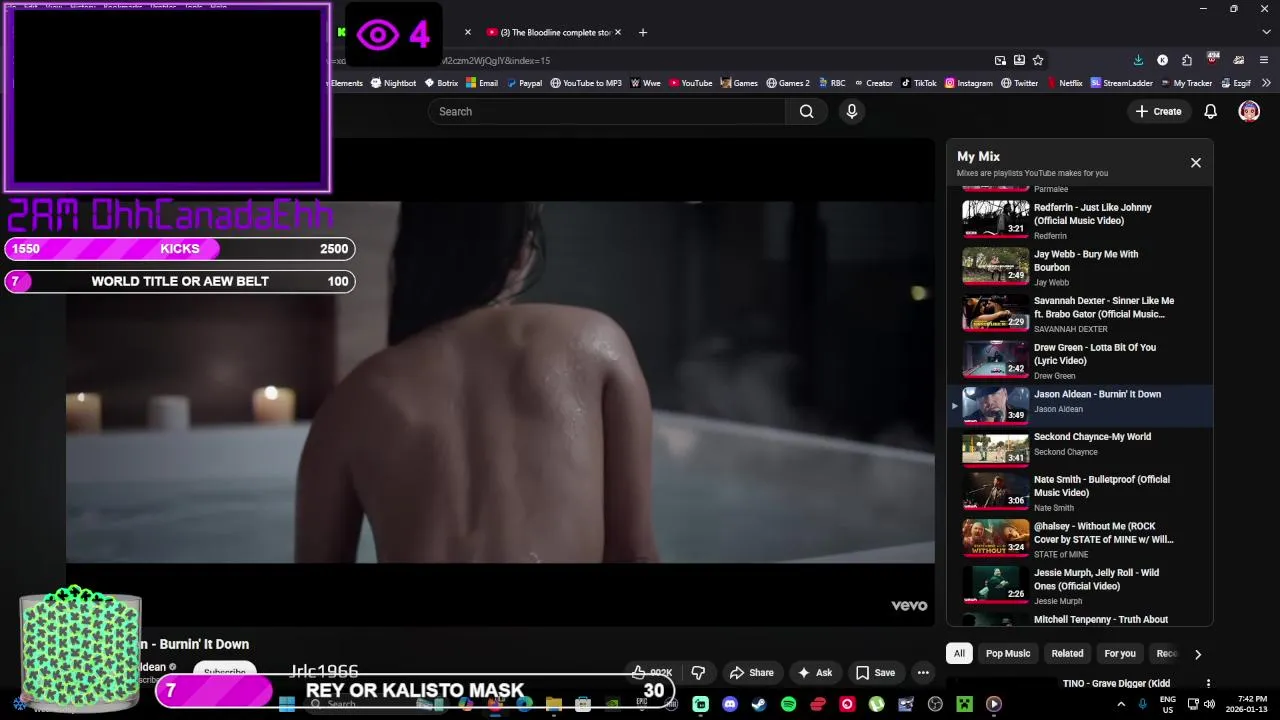This screenshot has width=1280, height=720.
Task: Select the Related filter chip
Action: 1067,653
